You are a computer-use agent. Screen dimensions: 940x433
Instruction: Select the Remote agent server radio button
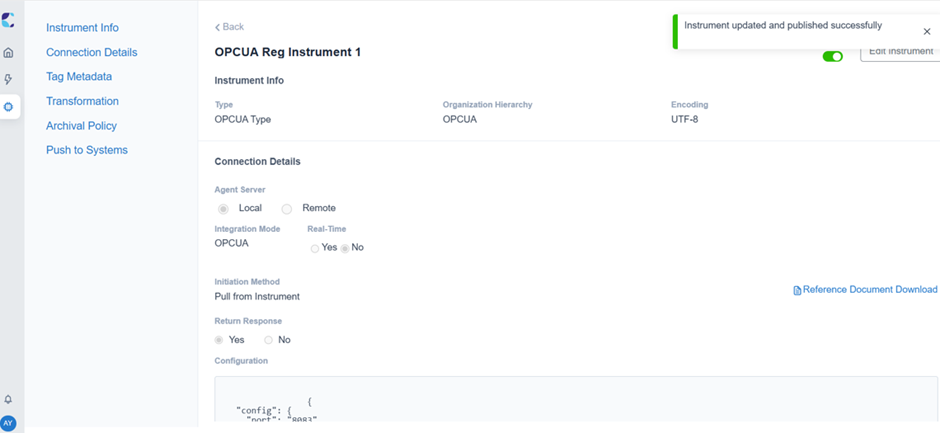pos(287,209)
